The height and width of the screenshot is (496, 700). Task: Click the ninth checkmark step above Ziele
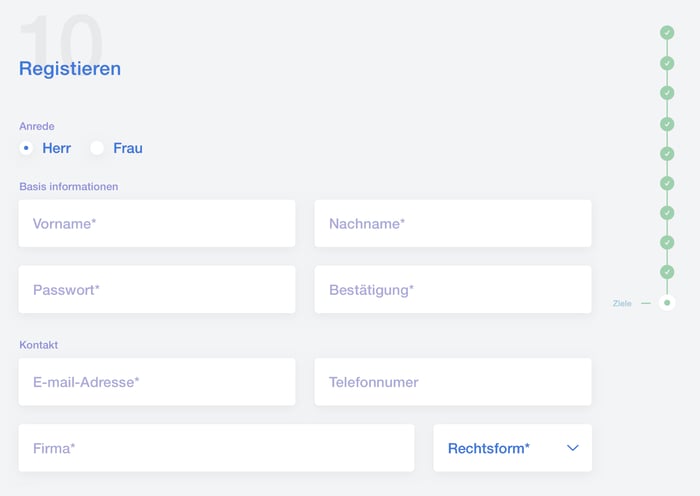(667, 272)
